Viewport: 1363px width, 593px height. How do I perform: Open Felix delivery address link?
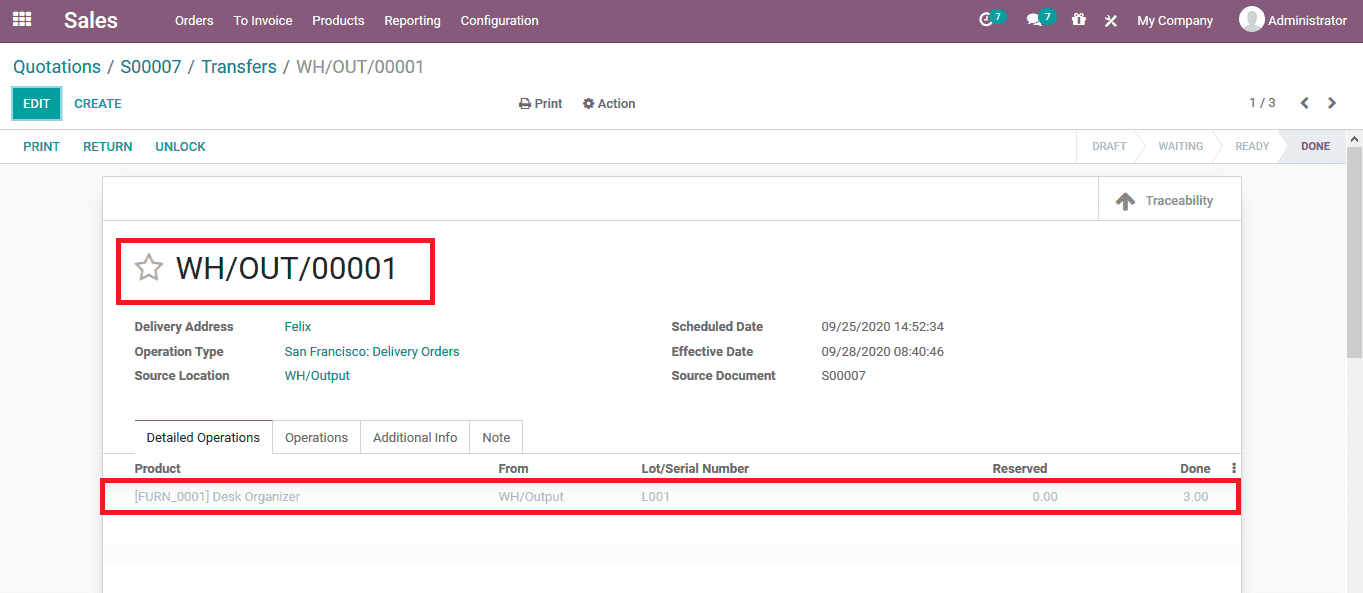(298, 327)
